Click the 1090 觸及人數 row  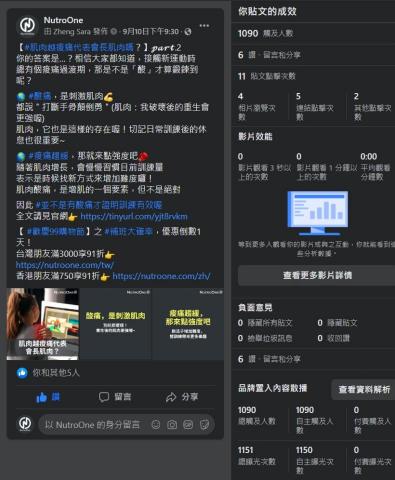tap(313, 33)
